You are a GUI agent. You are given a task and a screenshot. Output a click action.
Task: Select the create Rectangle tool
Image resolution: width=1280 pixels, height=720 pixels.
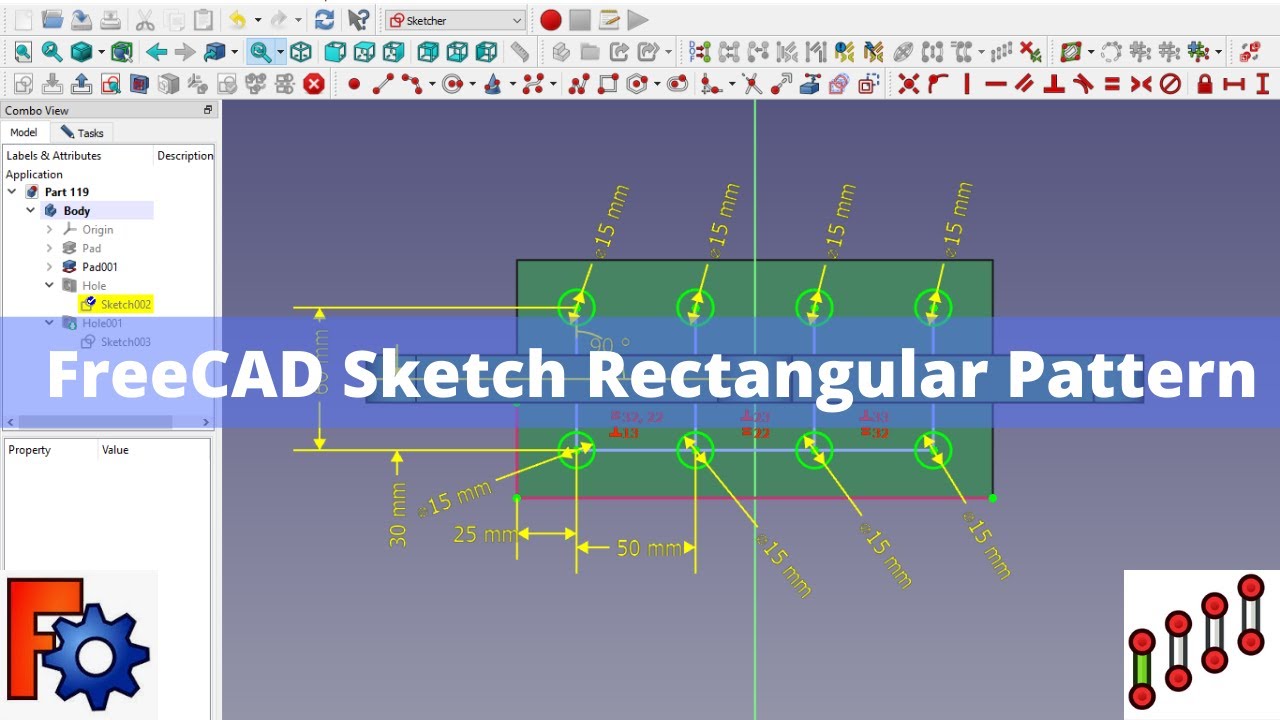607,84
